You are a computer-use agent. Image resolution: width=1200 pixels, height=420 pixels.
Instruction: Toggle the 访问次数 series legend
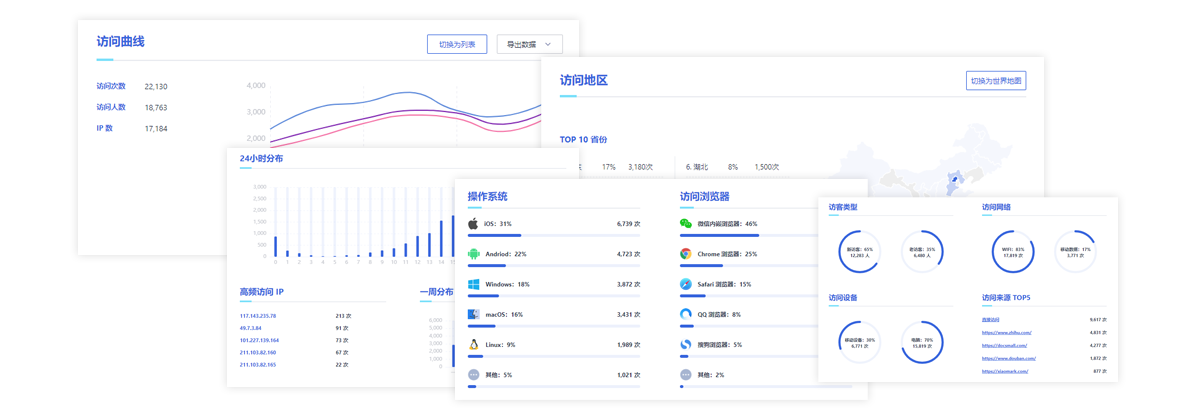click(x=111, y=87)
